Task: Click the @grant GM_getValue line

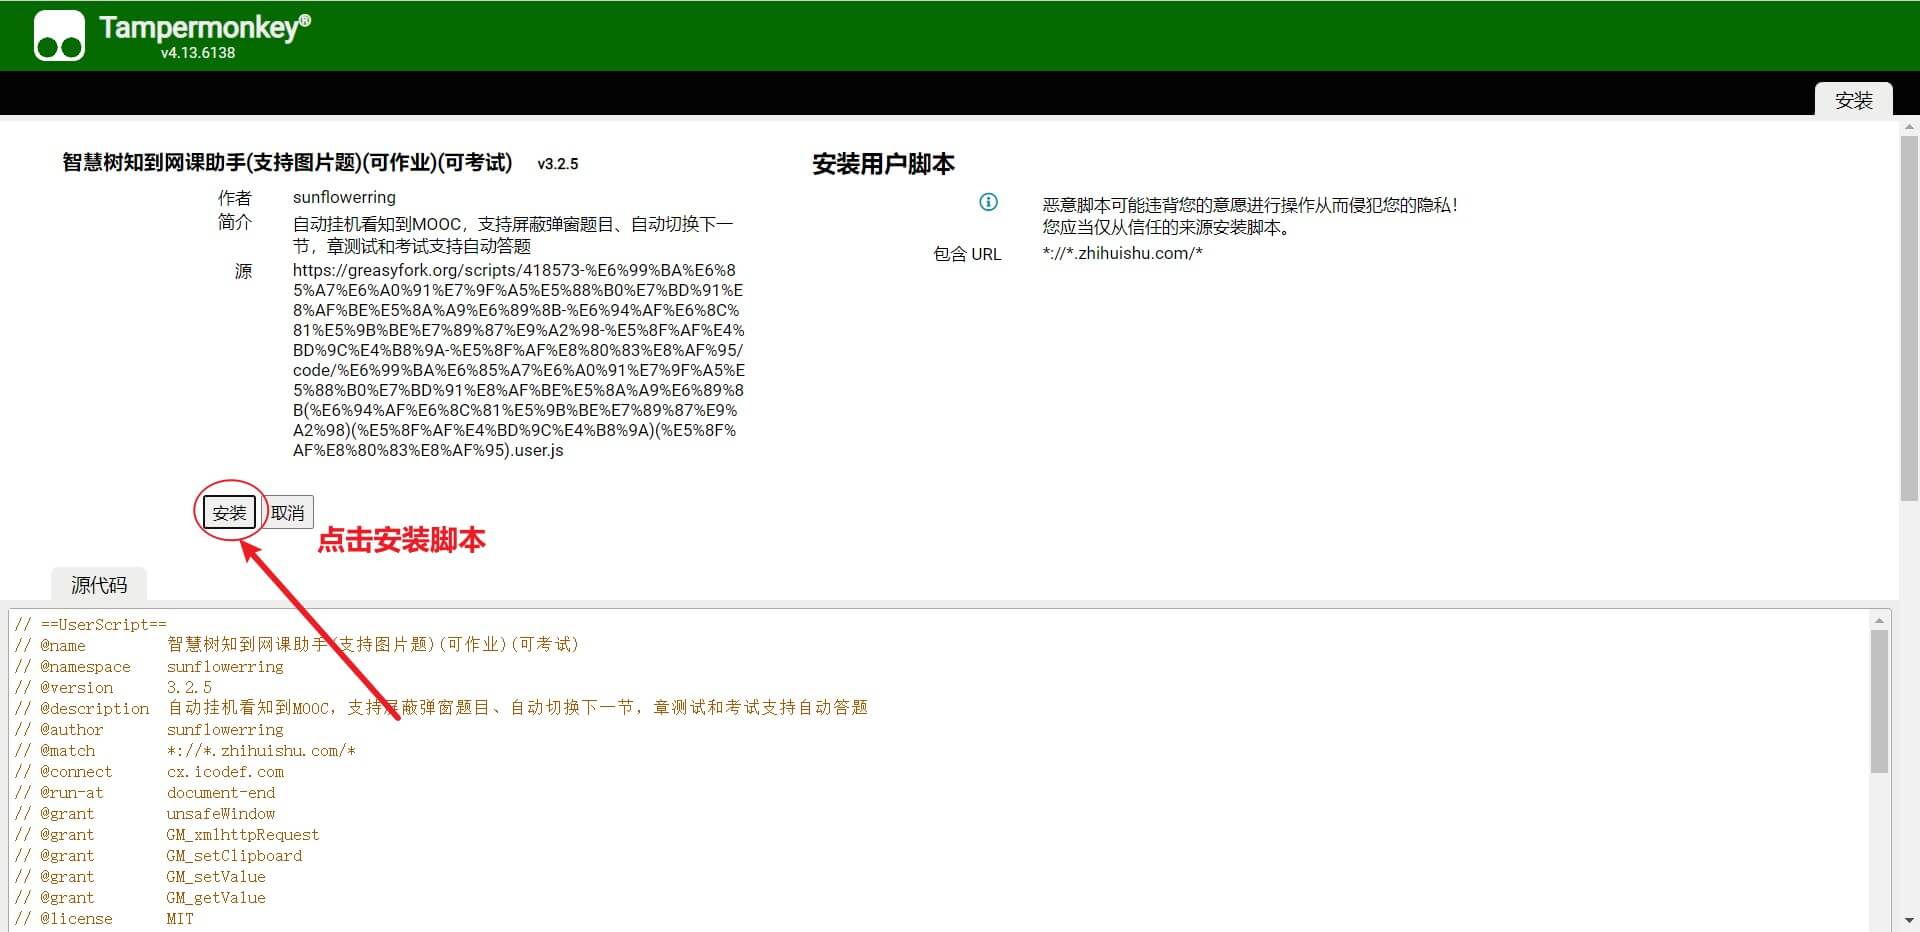Action: pos(140,897)
